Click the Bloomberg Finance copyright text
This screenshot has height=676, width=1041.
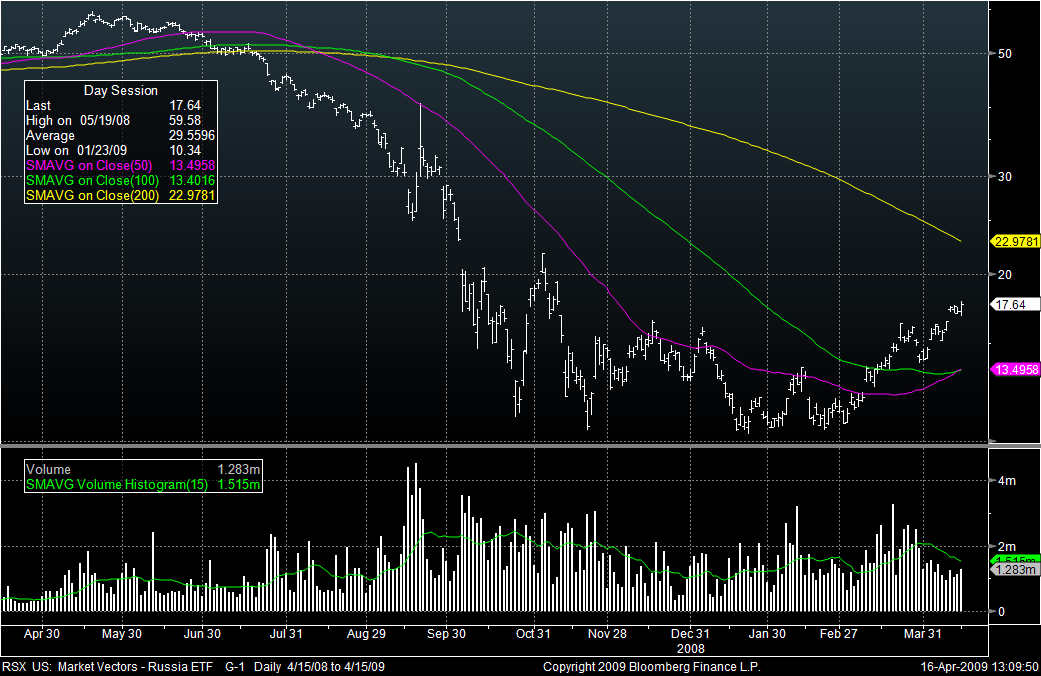point(651,667)
